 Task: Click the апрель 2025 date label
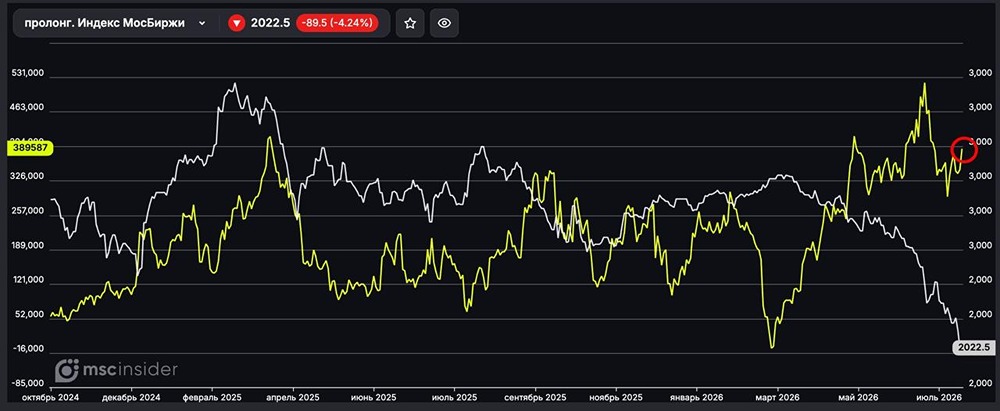294,397
